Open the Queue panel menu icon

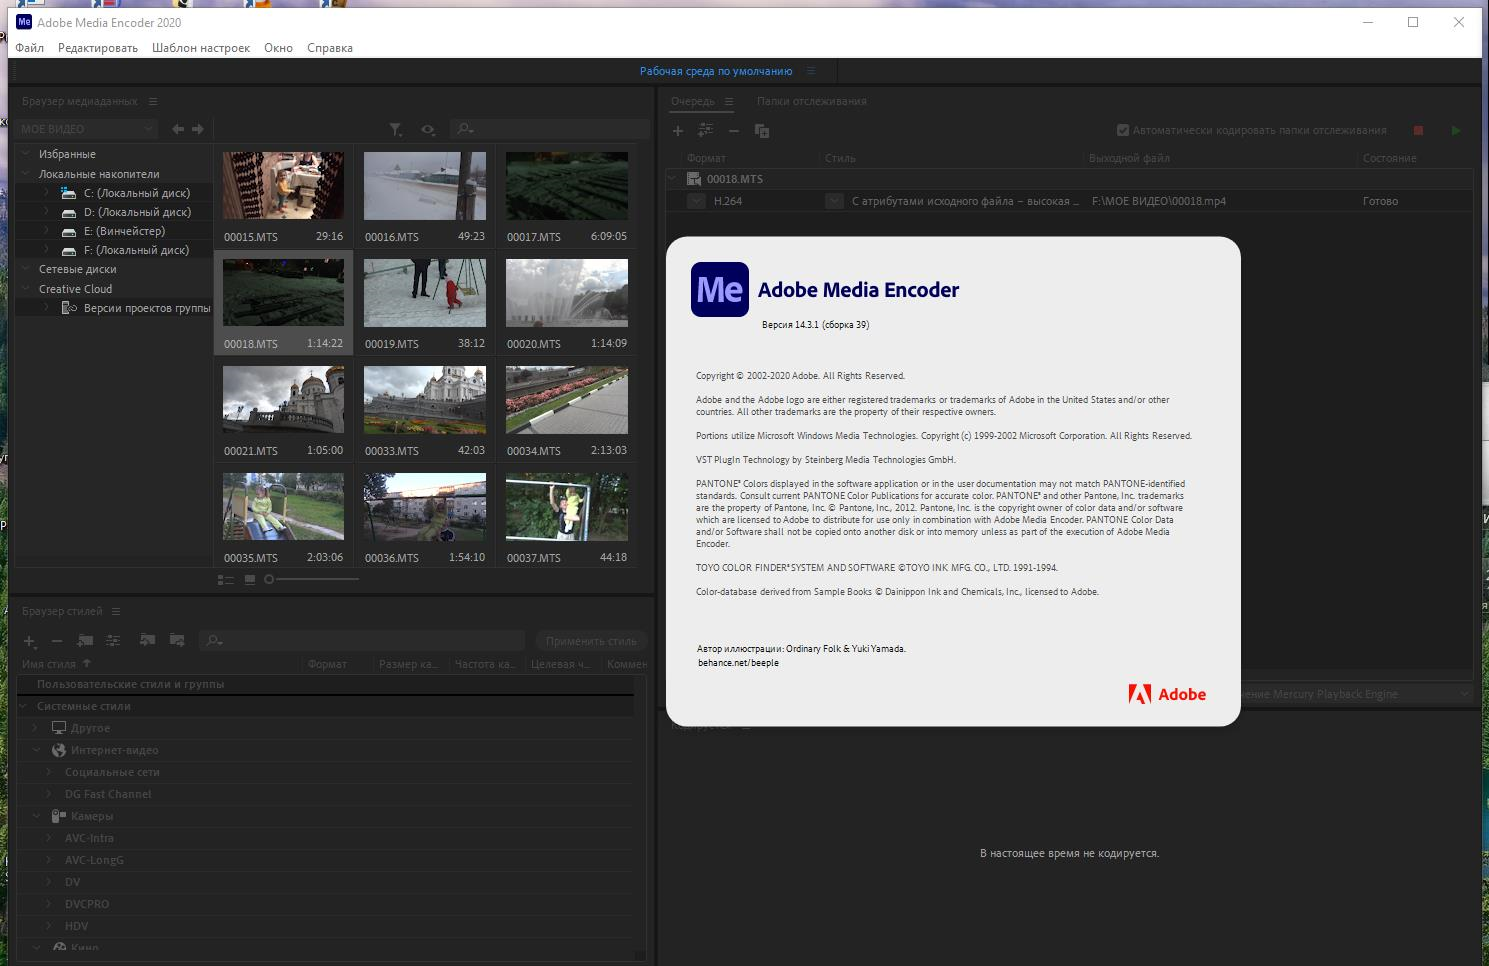(729, 101)
